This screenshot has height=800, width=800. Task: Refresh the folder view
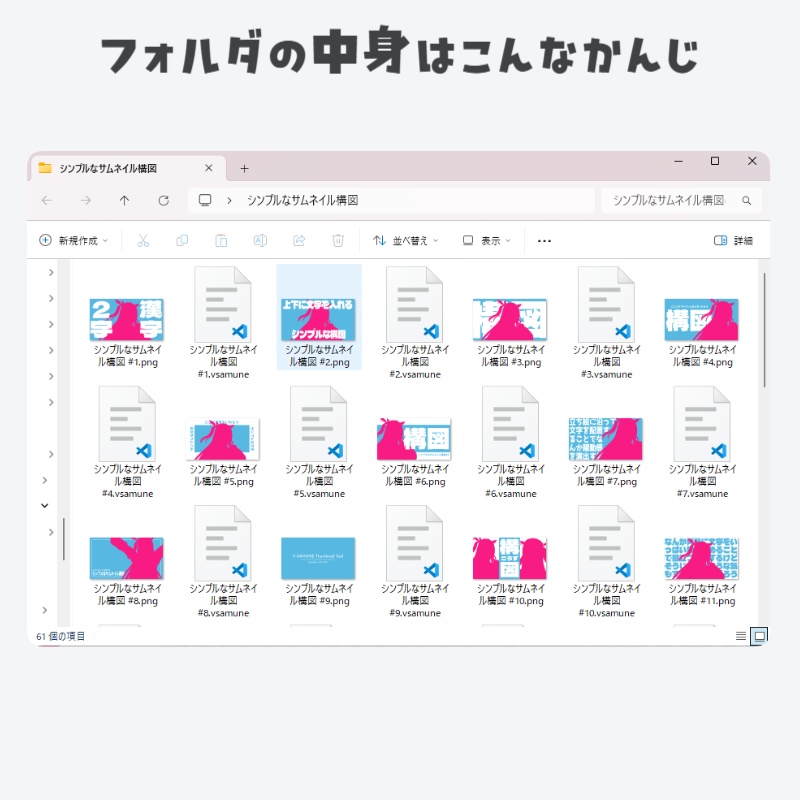tap(163, 200)
